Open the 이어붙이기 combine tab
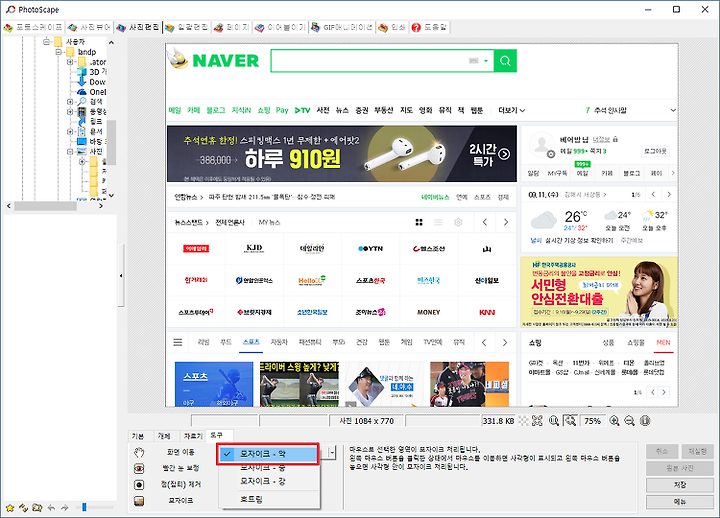 280,28
